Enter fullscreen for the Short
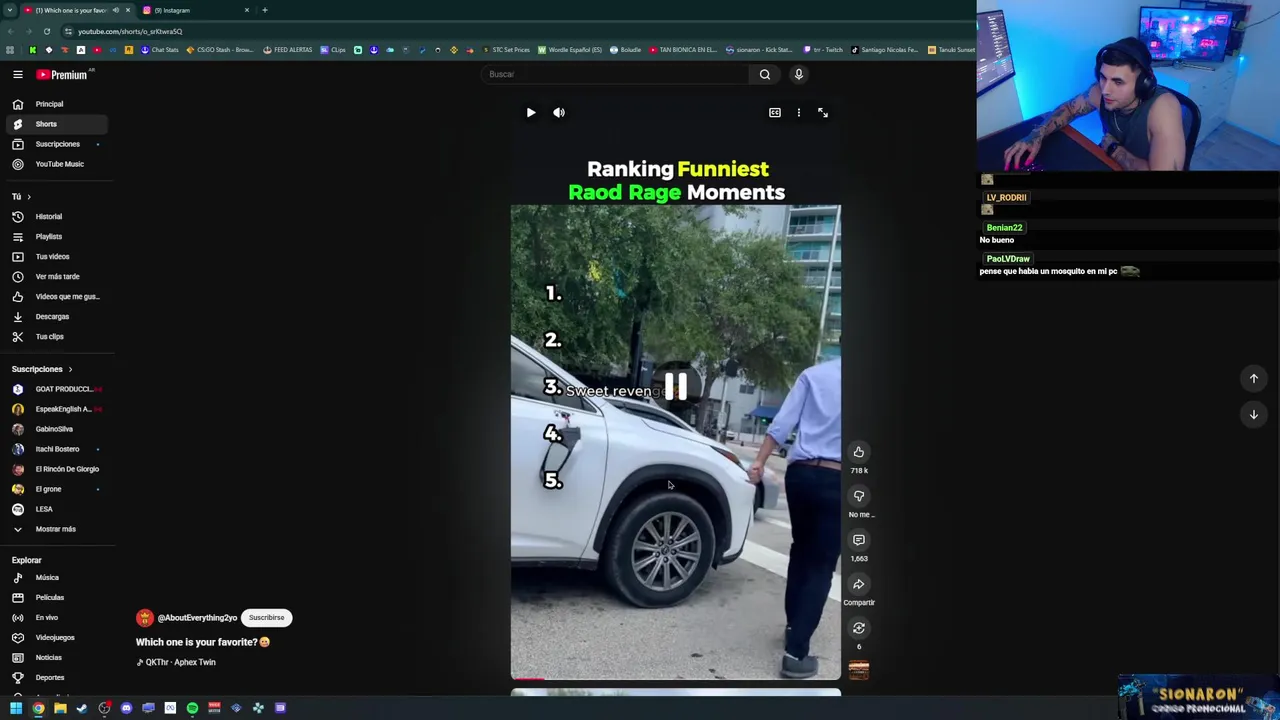Image resolution: width=1280 pixels, height=720 pixels. click(822, 113)
